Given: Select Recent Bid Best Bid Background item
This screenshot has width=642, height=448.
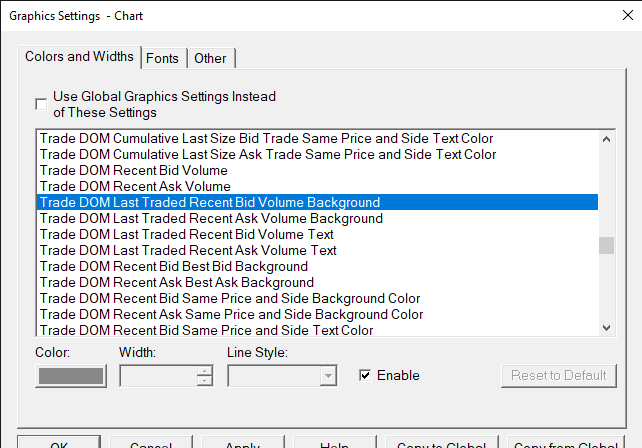Looking at the screenshot, I should coord(173,266).
